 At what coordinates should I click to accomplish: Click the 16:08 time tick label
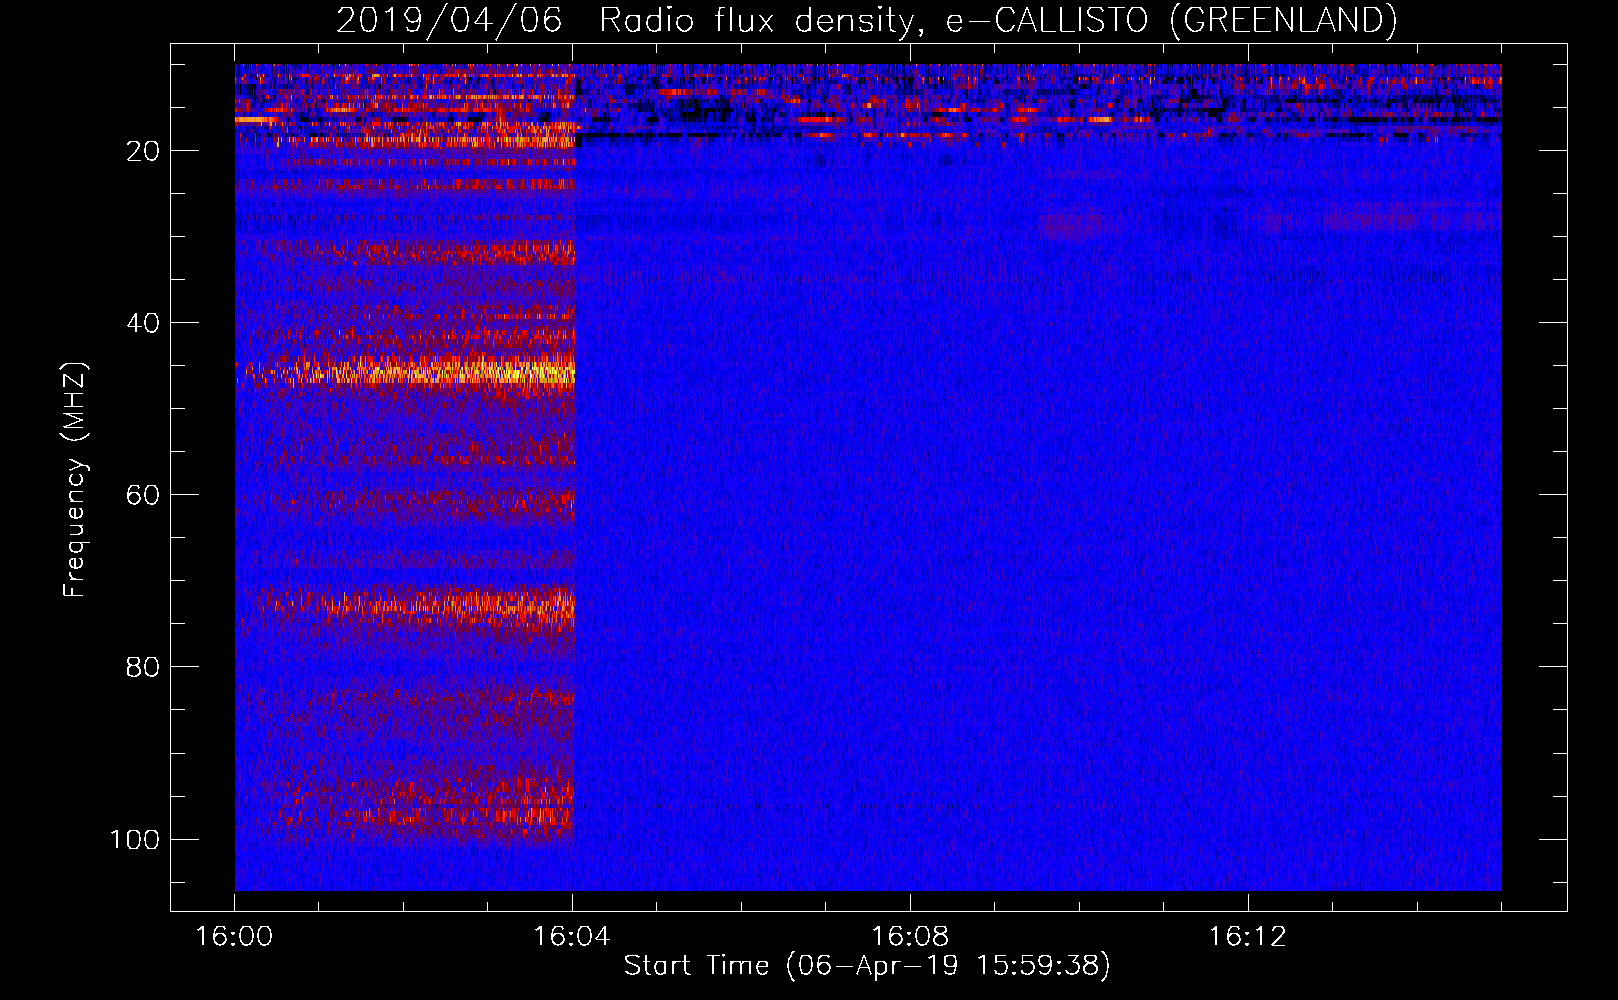[910, 937]
